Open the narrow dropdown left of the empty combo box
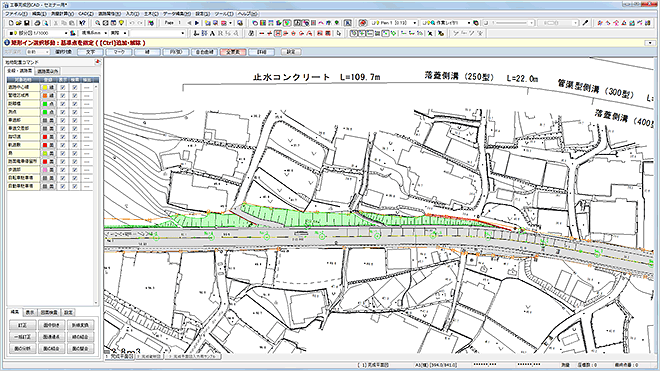The width and height of the screenshot is (660, 371). (x=117, y=33)
